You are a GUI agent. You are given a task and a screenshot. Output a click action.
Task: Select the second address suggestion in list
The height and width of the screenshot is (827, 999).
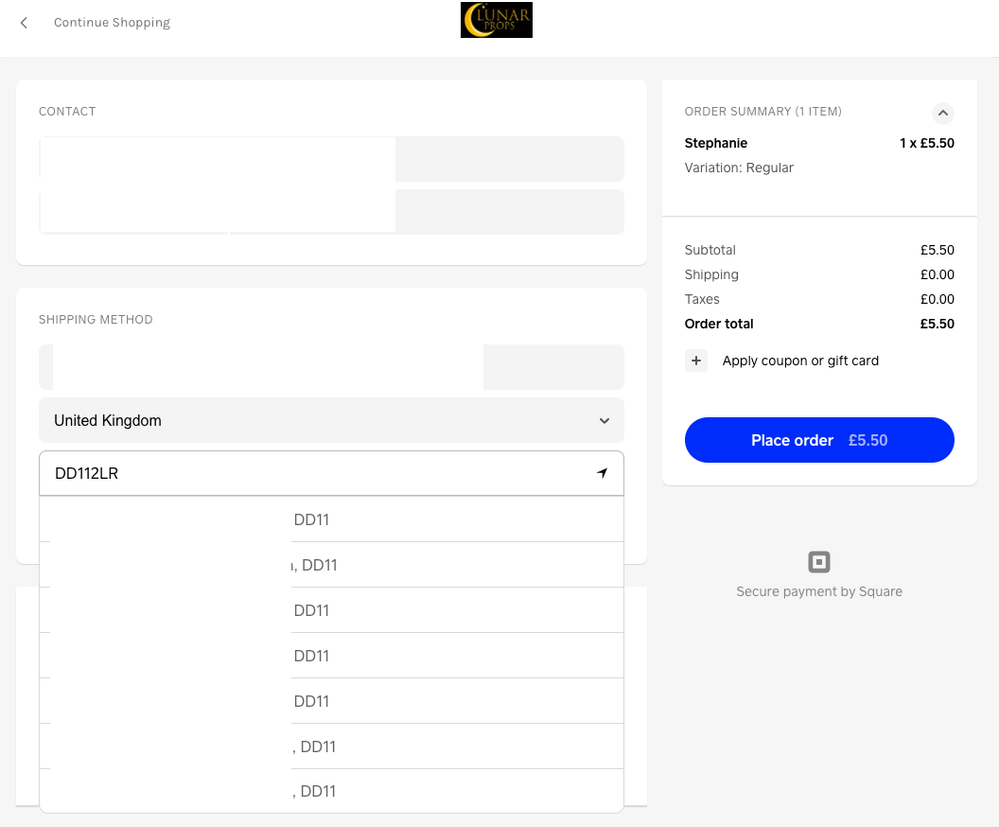click(x=331, y=565)
